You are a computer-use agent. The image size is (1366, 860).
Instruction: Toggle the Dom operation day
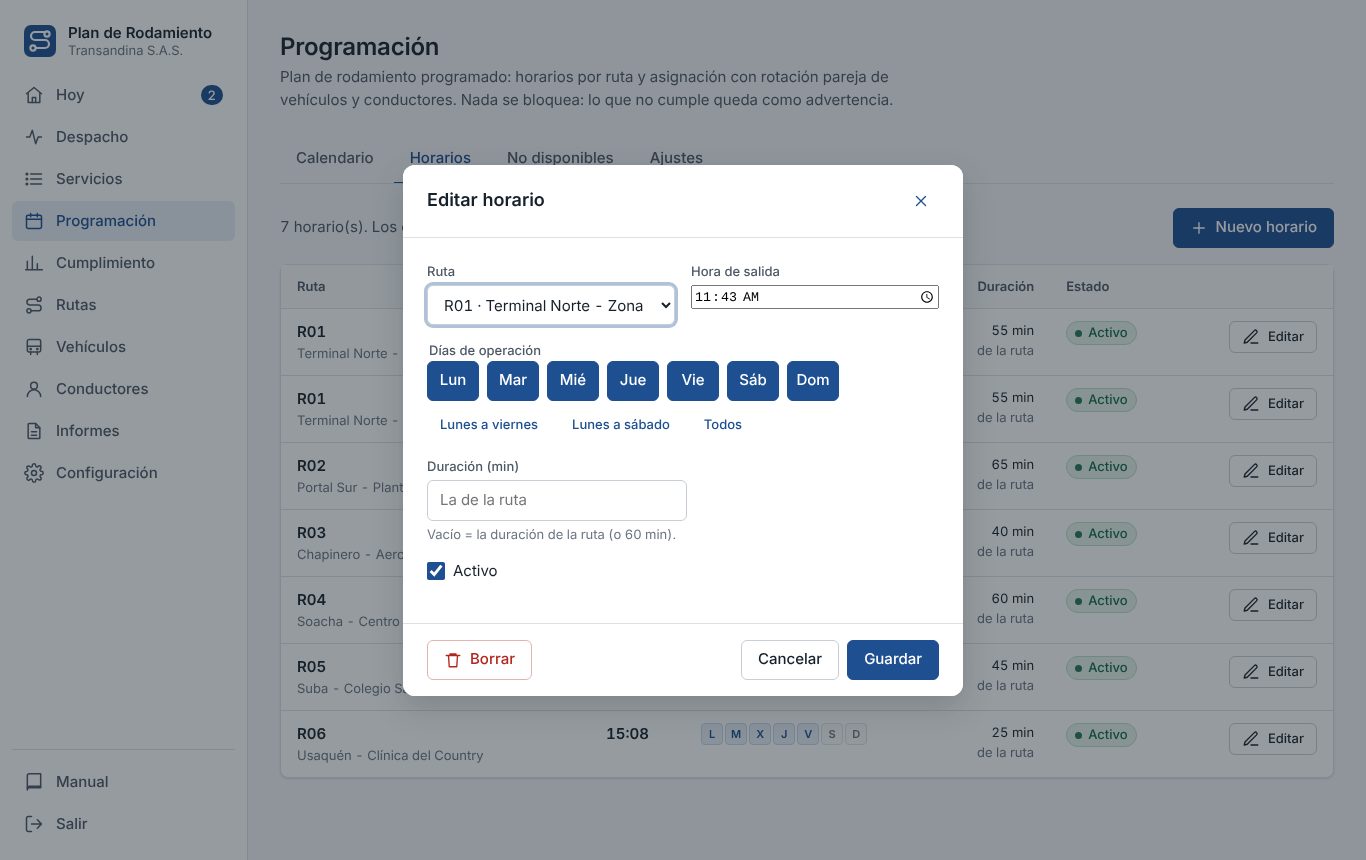click(813, 381)
